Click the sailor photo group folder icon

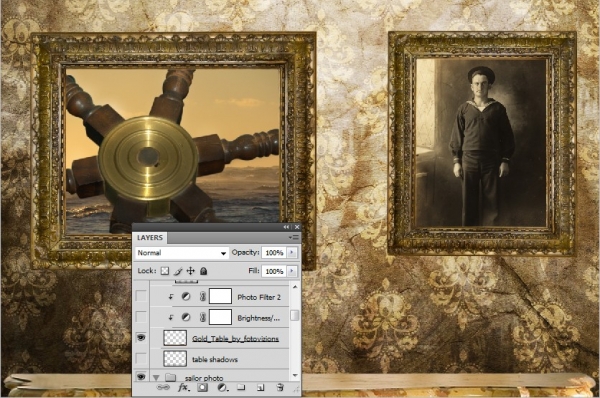coord(170,378)
